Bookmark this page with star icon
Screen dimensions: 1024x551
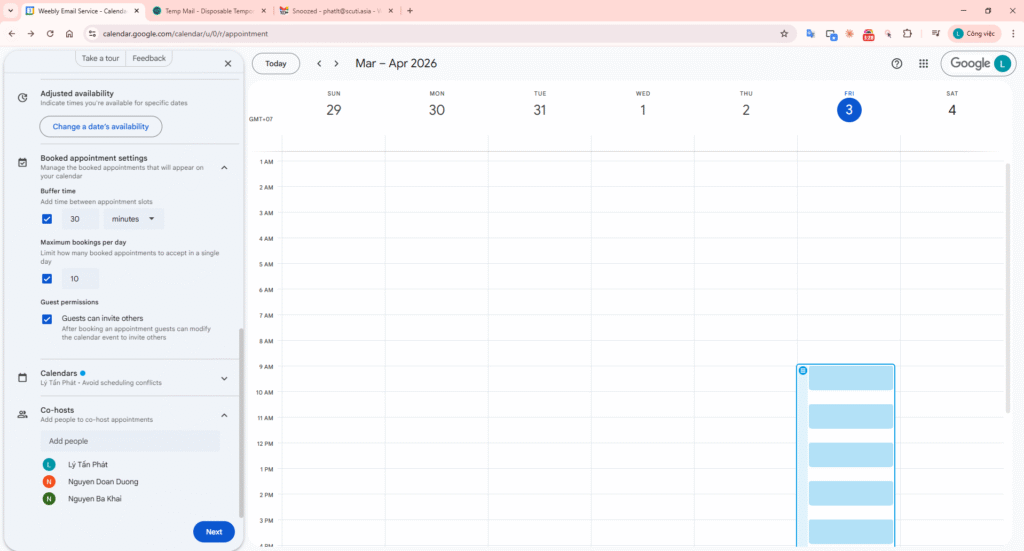784,33
